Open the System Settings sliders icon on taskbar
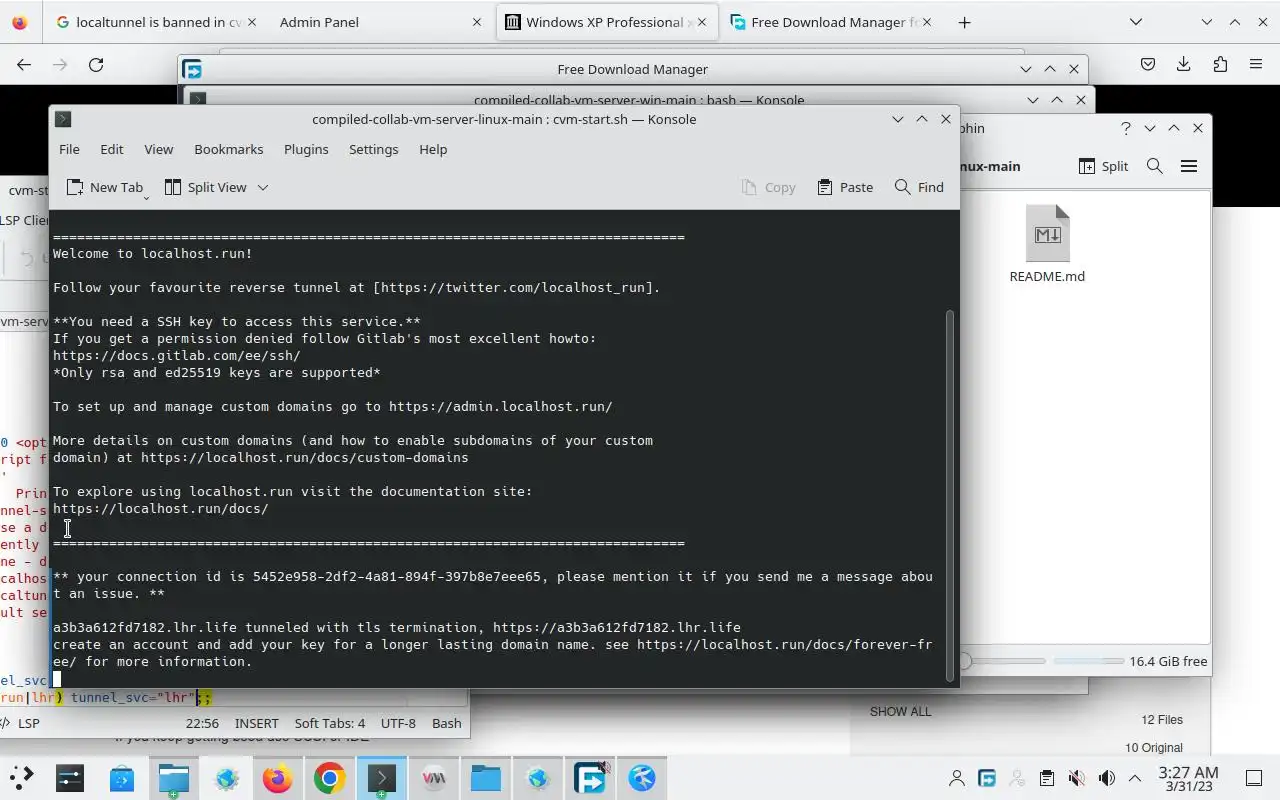The width and height of the screenshot is (1280, 800). coord(70,778)
